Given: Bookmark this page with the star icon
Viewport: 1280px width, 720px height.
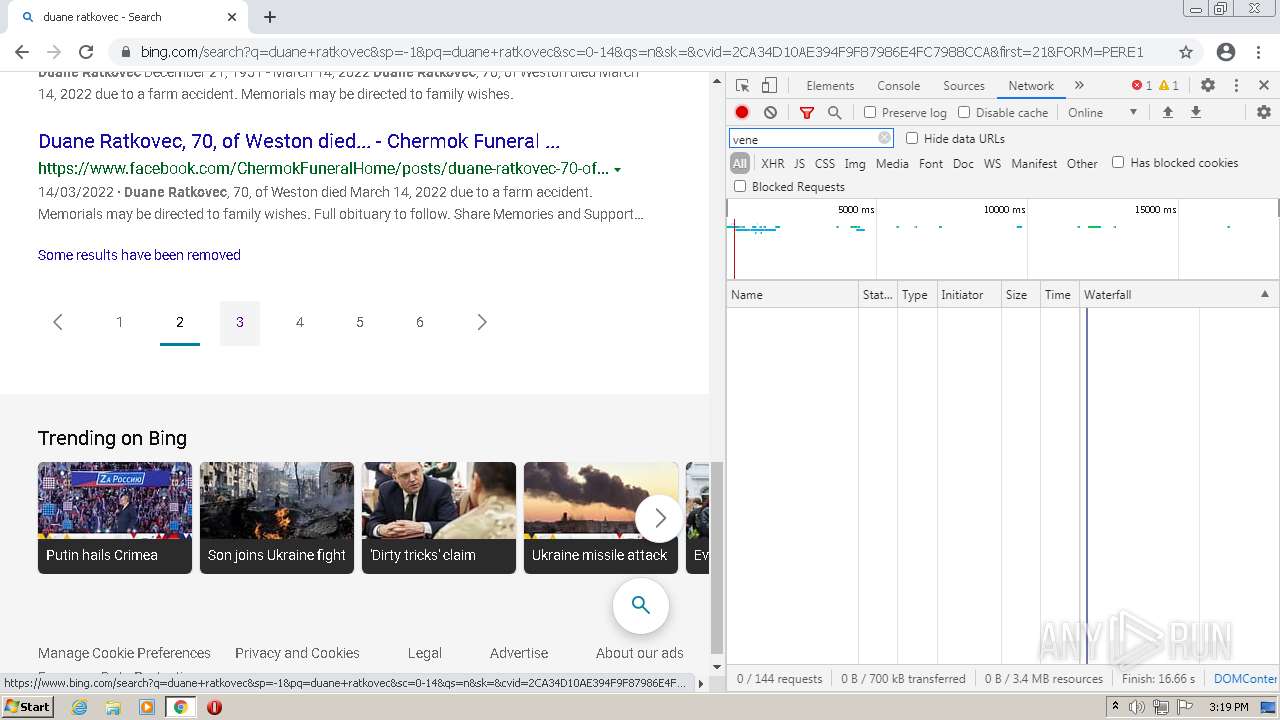Looking at the screenshot, I should click(x=1186, y=52).
